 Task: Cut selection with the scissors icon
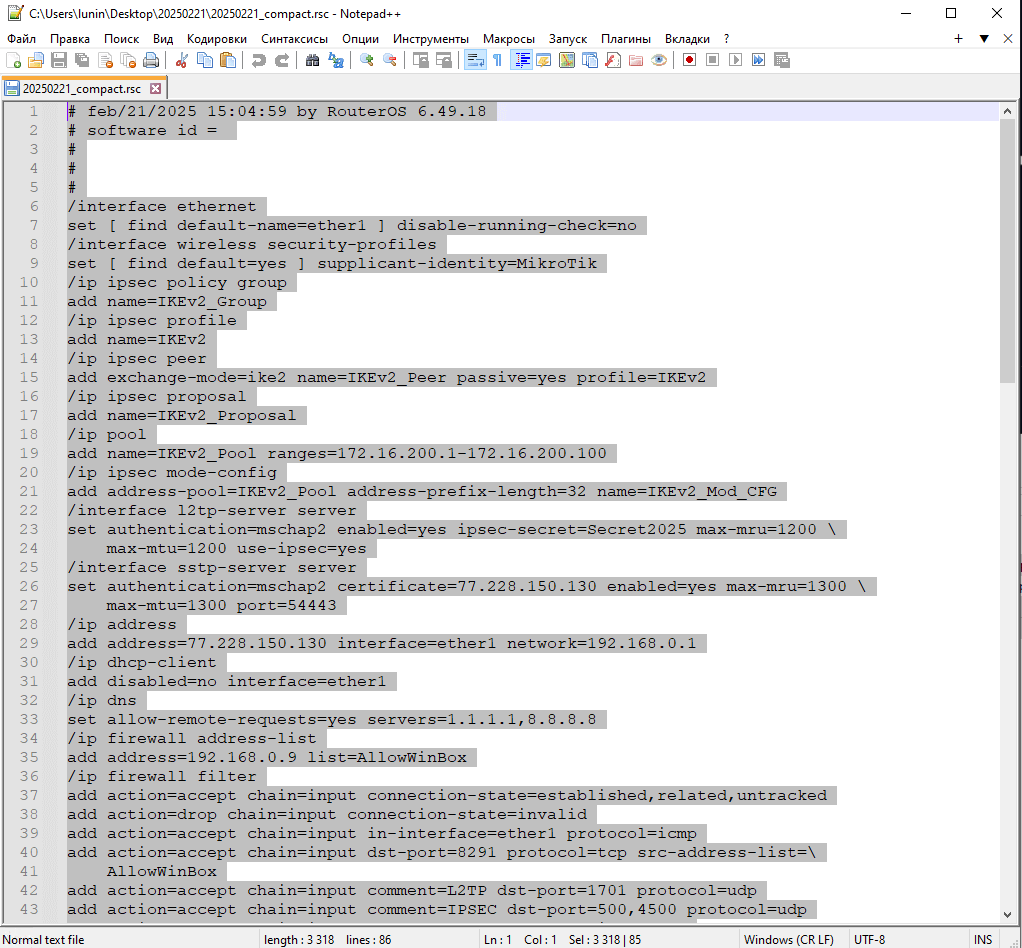[182, 61]
